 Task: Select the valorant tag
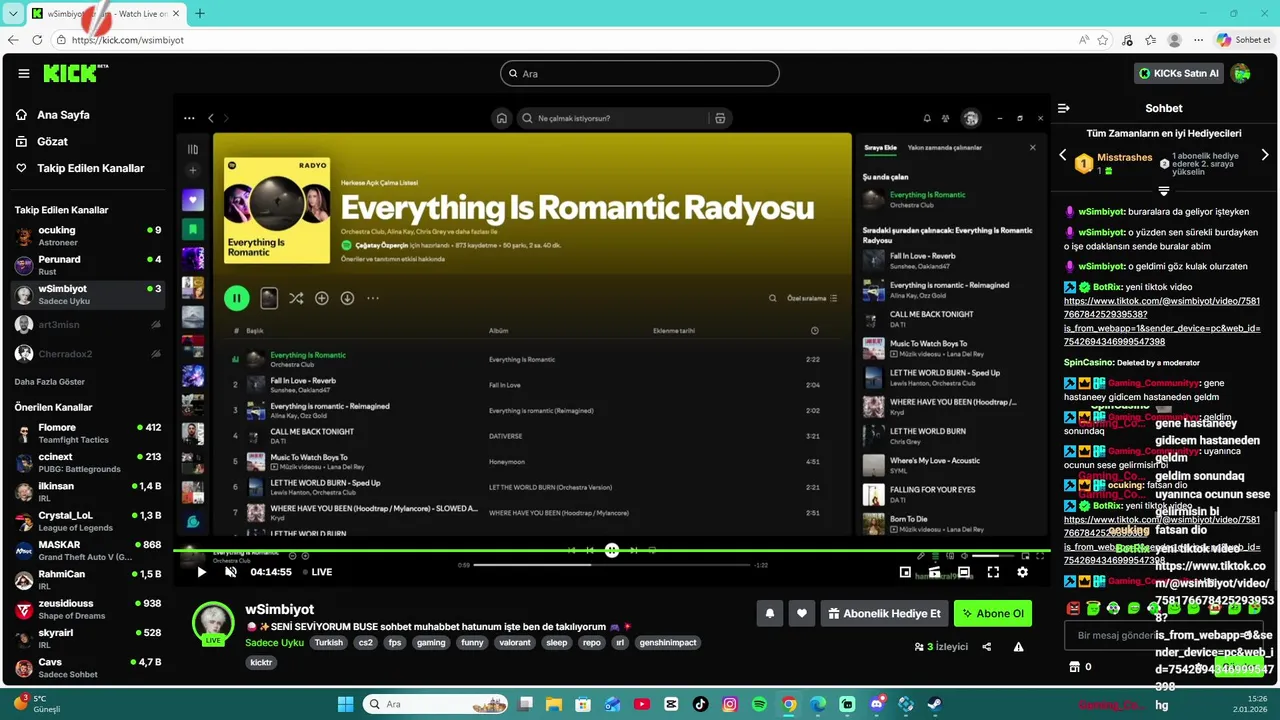pyautogui.click(x=514, y=643)
